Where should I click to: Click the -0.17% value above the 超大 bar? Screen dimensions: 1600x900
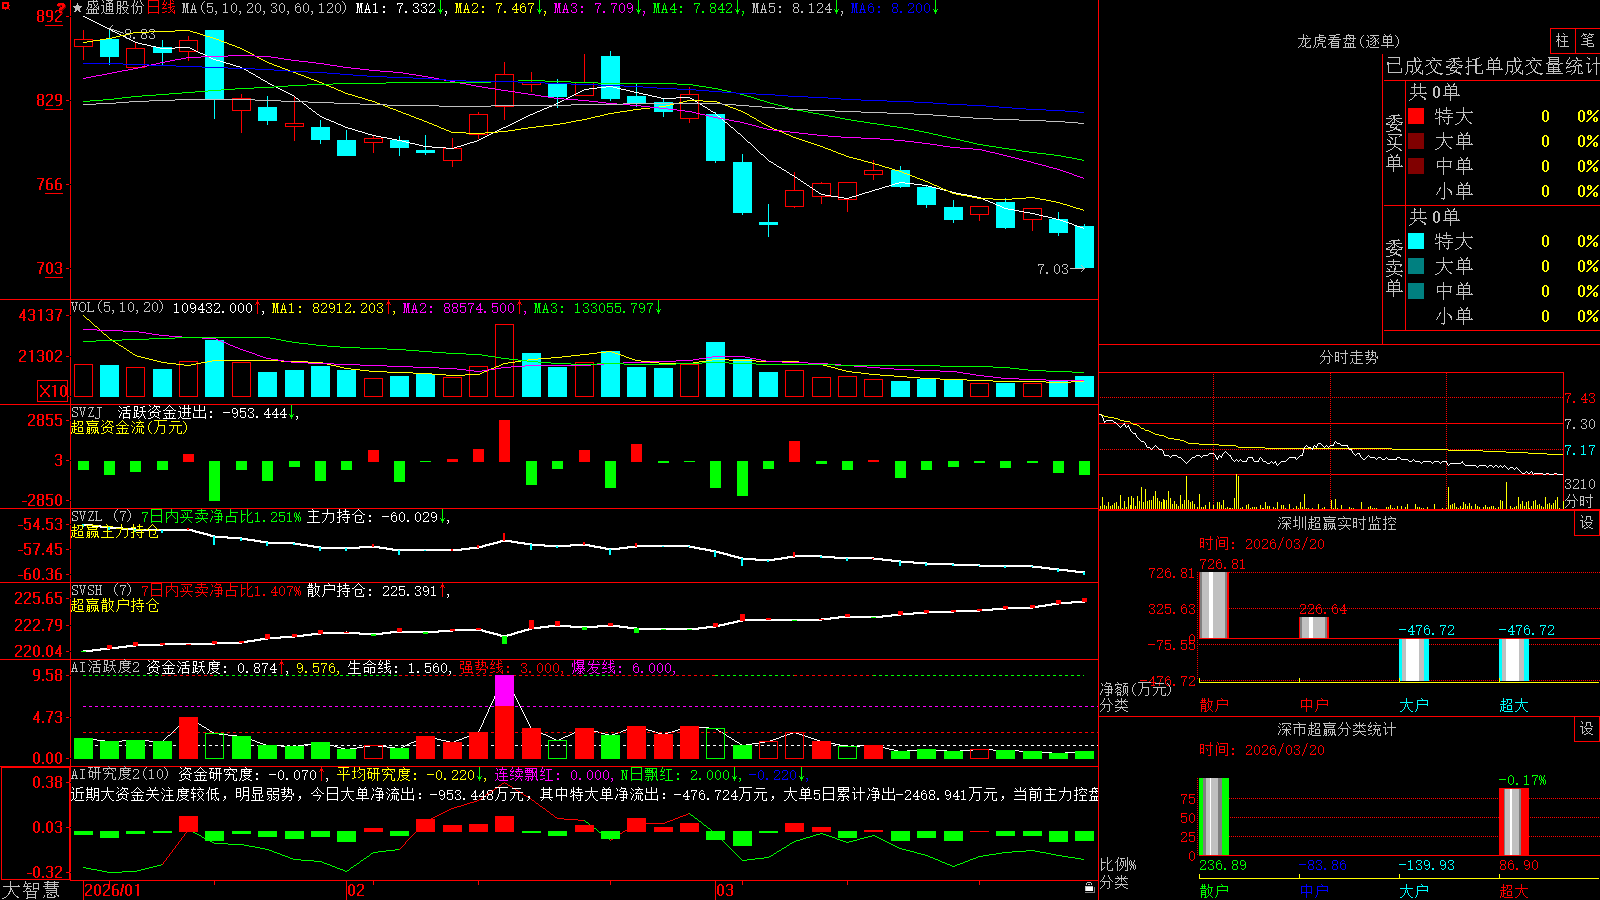pos(1522,780)
